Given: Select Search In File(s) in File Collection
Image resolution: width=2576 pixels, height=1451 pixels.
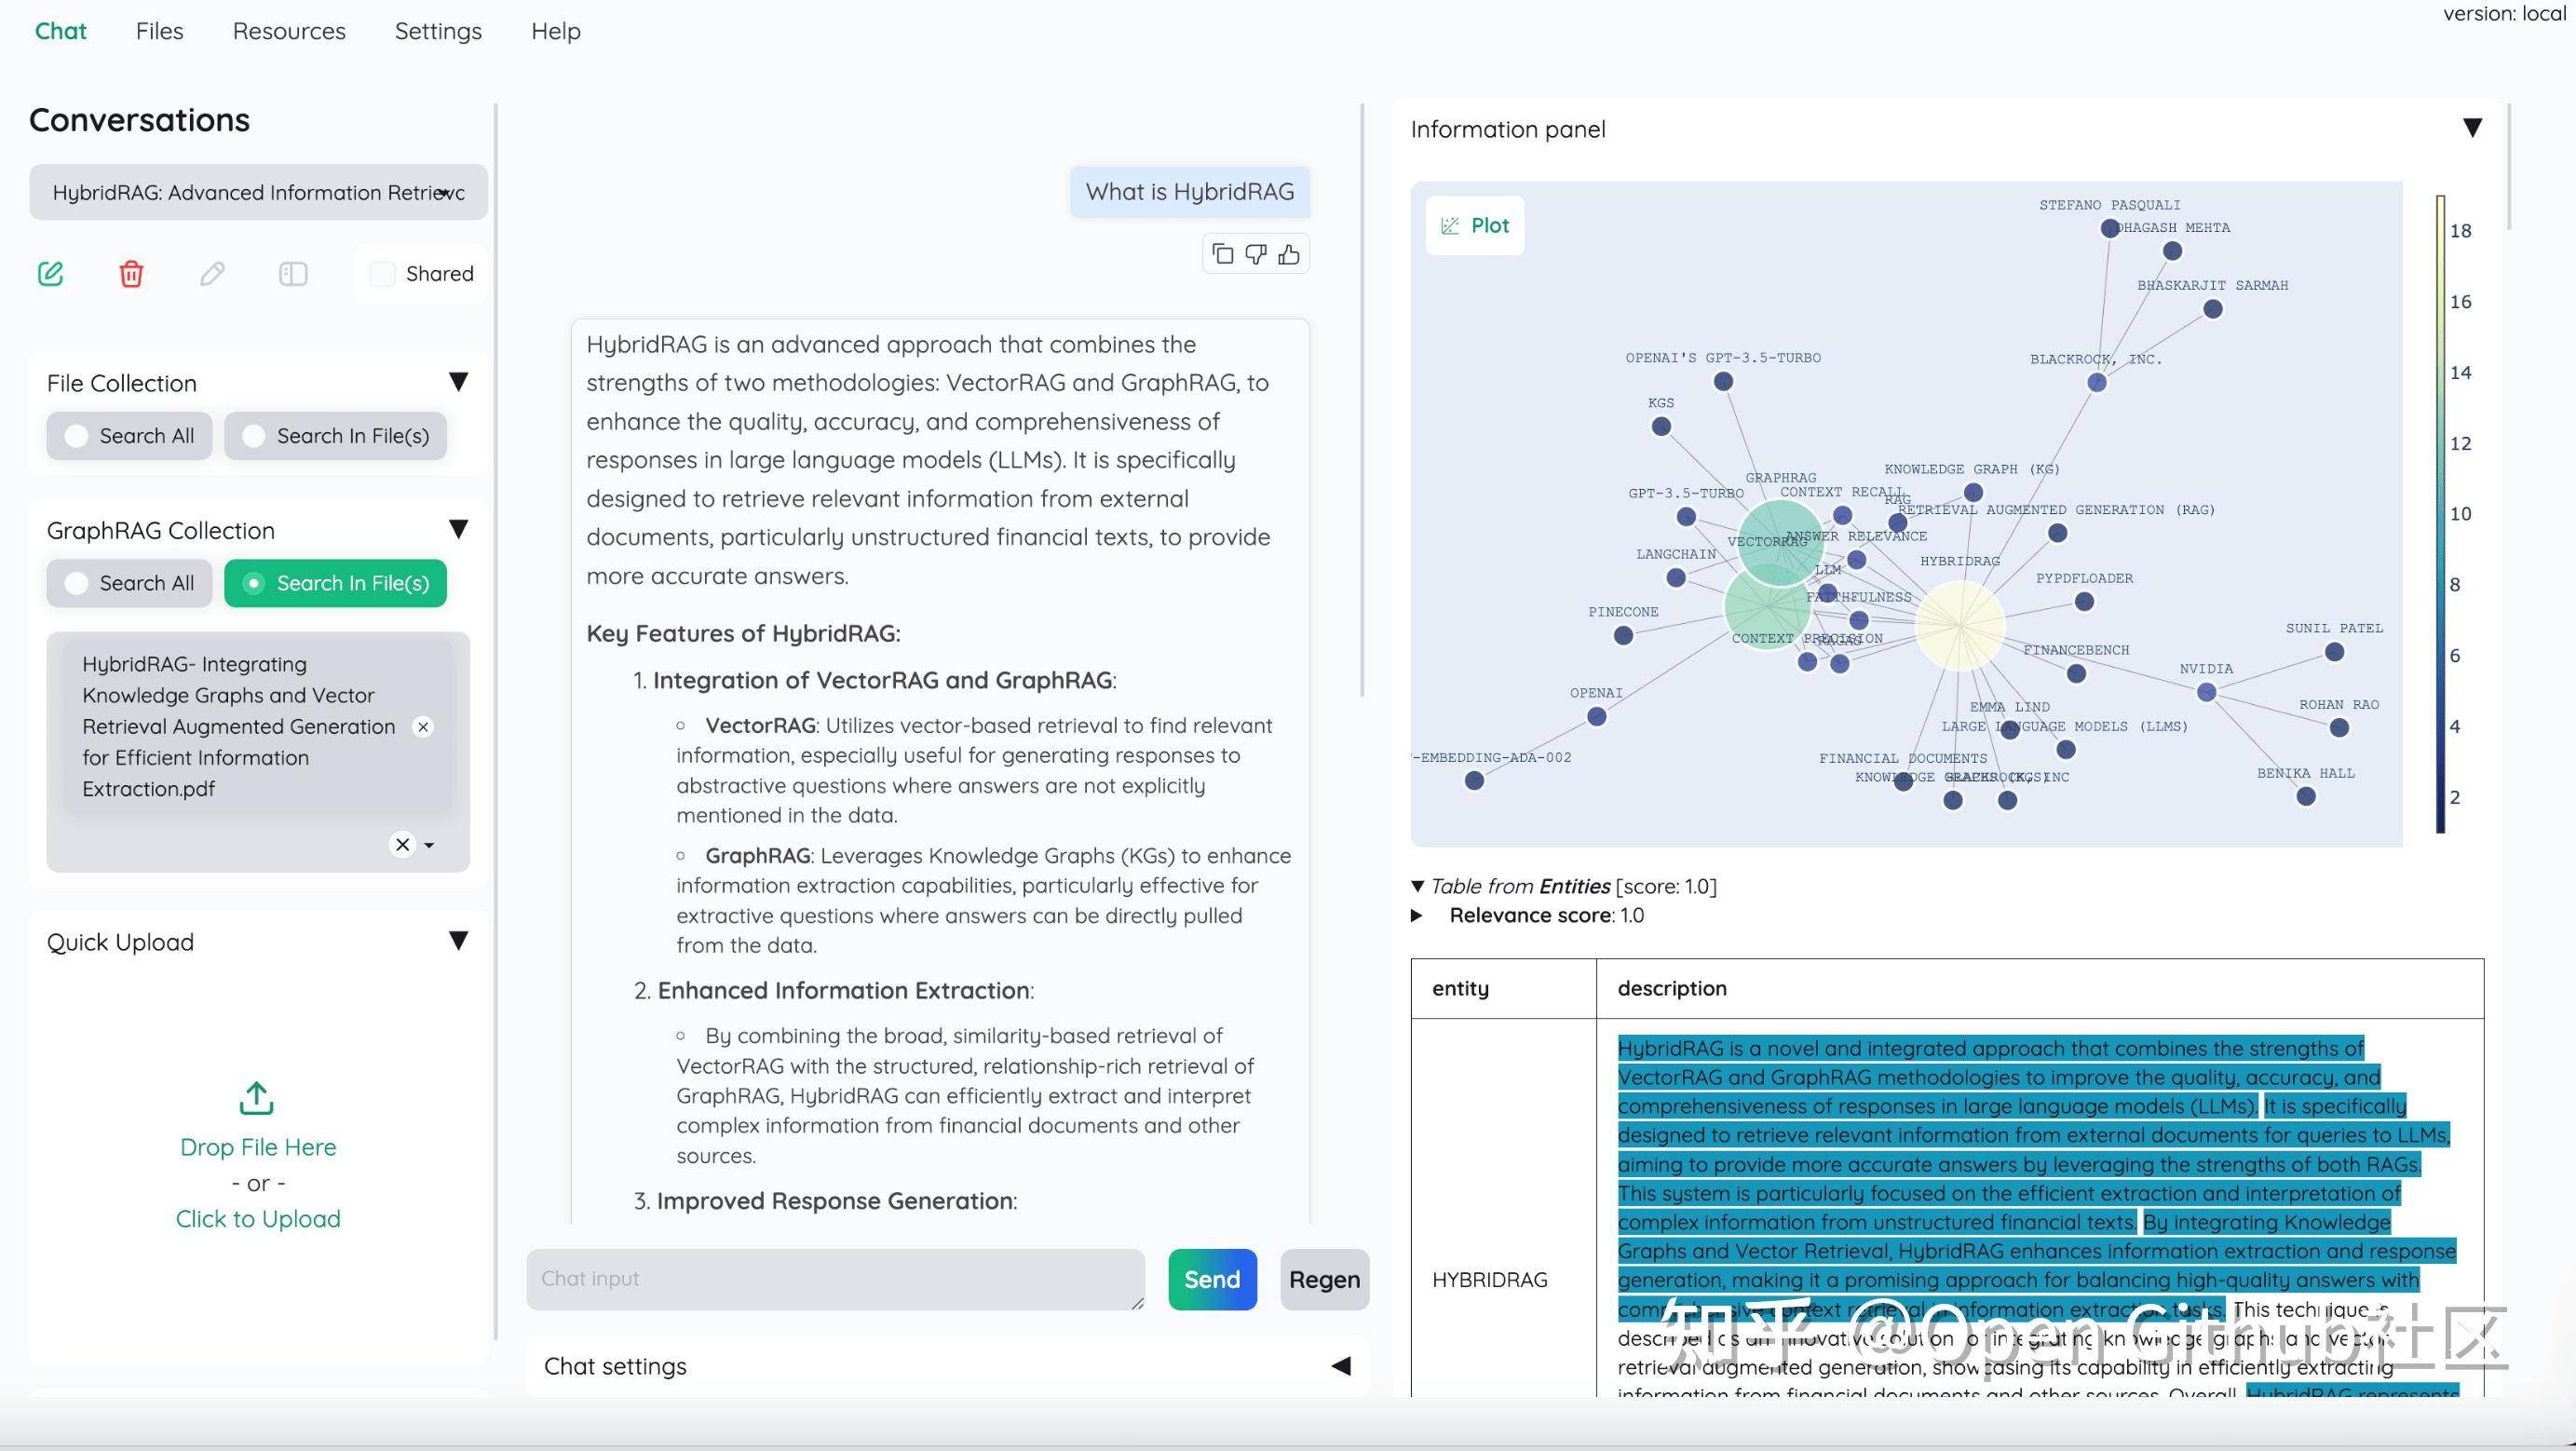Looking at the screenshot, I should coord(335,436).
